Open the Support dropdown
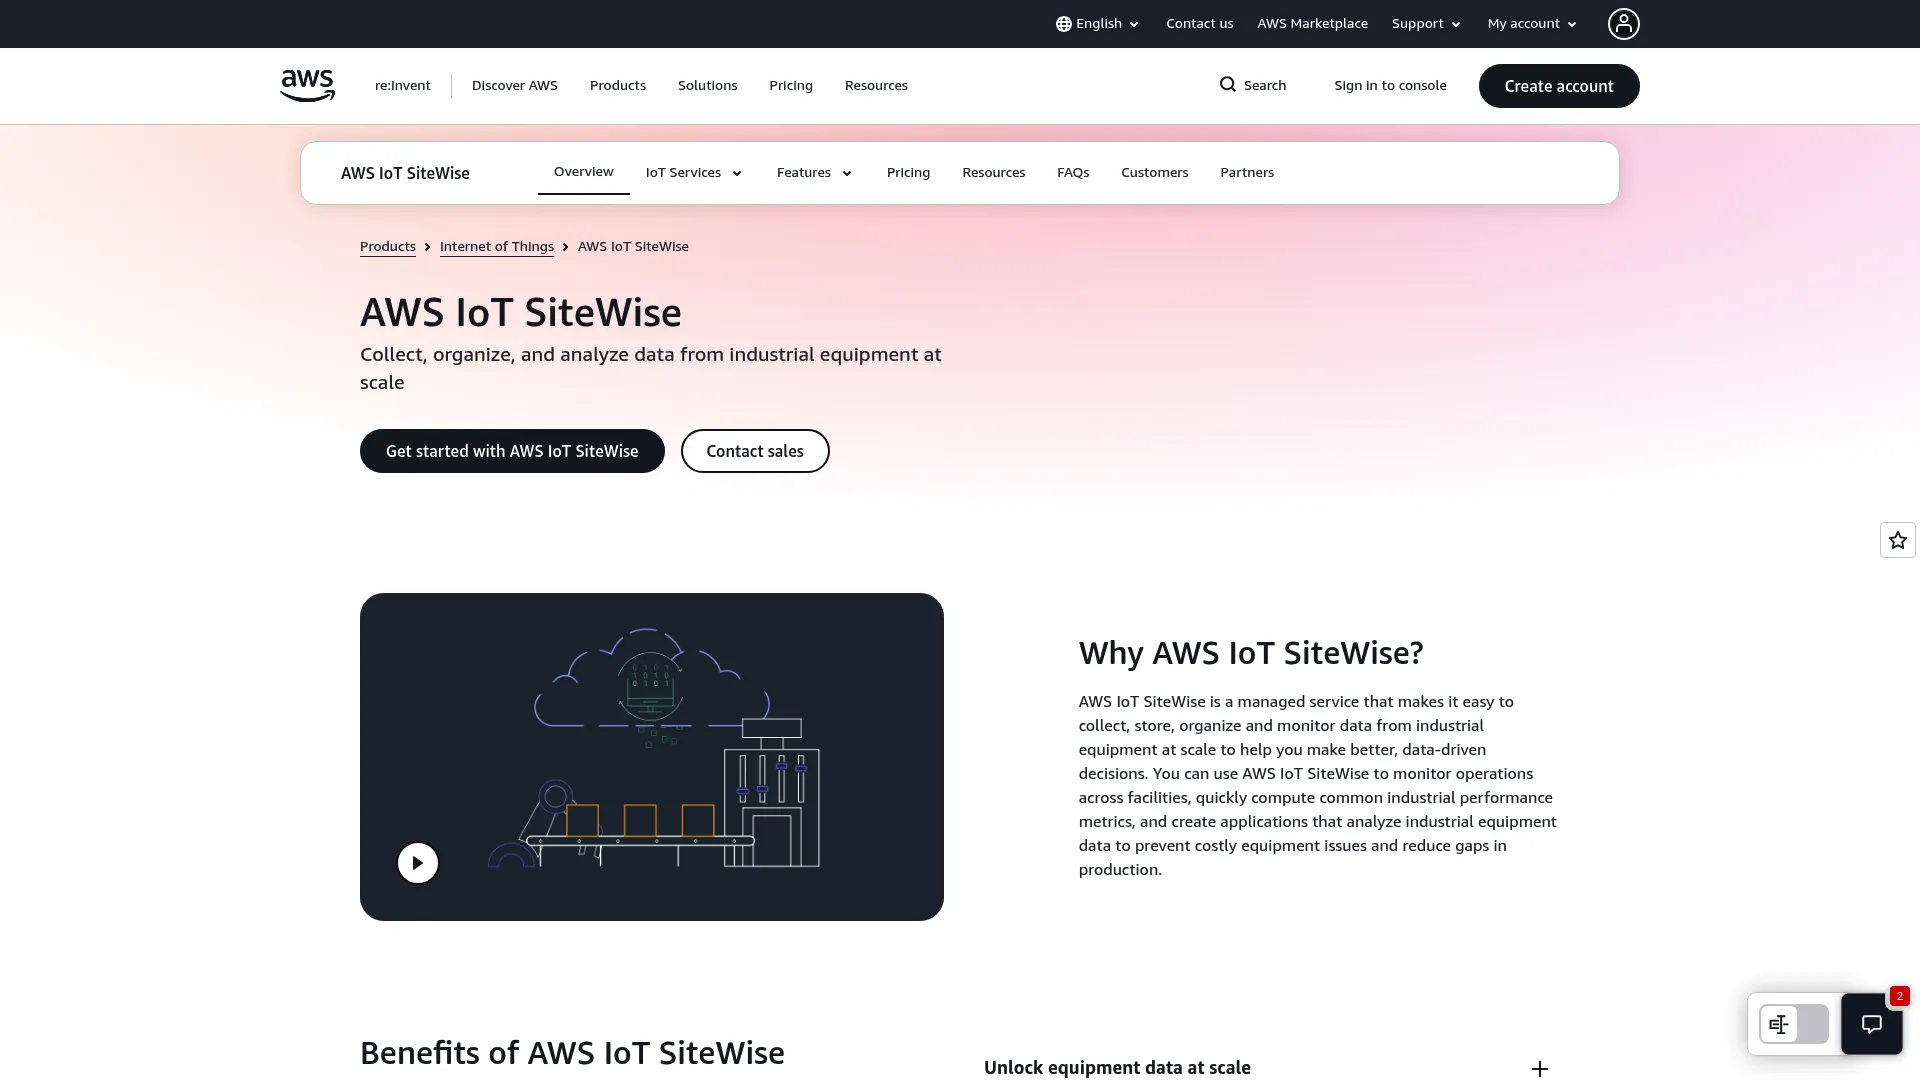 point(1426,24)
